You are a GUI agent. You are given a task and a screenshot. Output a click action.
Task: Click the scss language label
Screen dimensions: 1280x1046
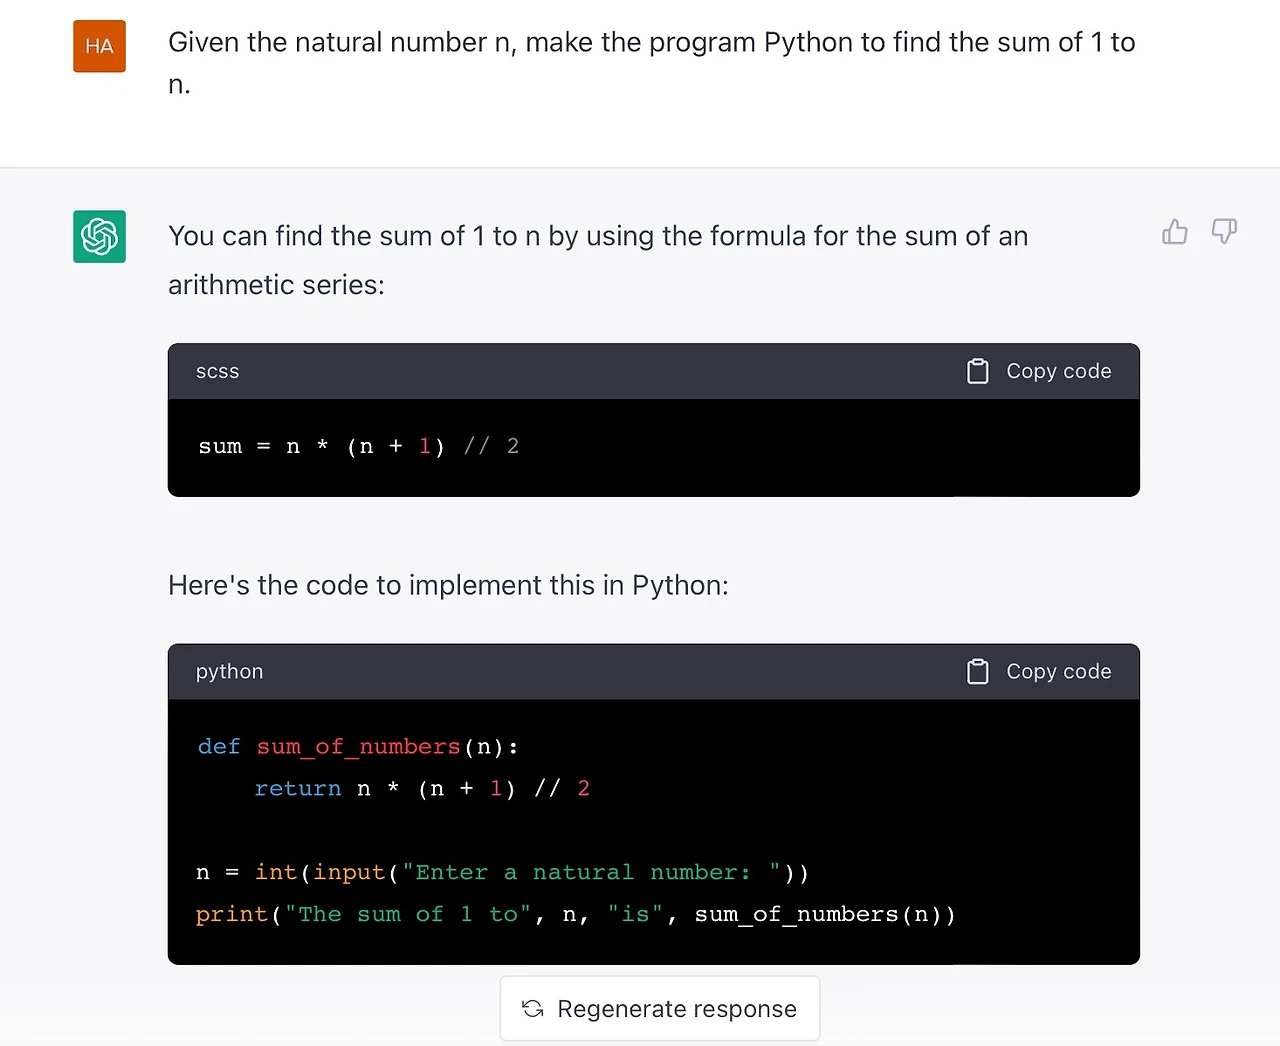pyautogui.click(x=217, y=371)
